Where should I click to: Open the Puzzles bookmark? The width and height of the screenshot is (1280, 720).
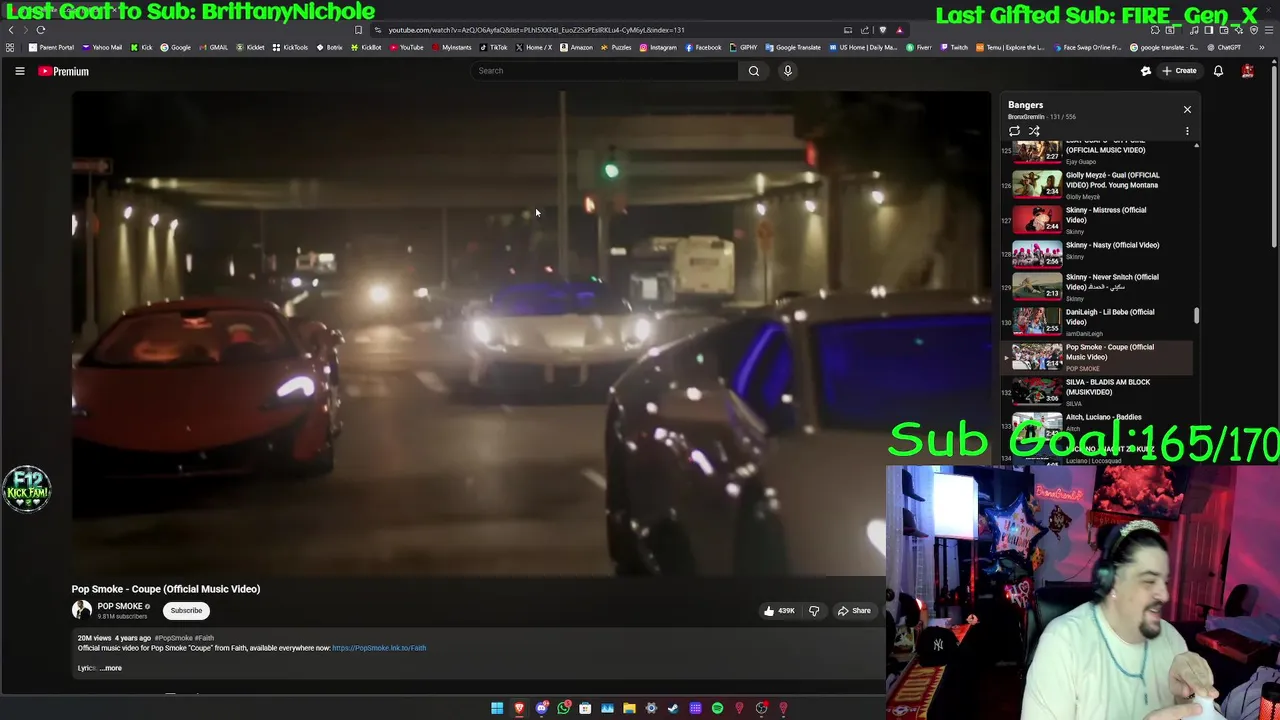point(616,47)
